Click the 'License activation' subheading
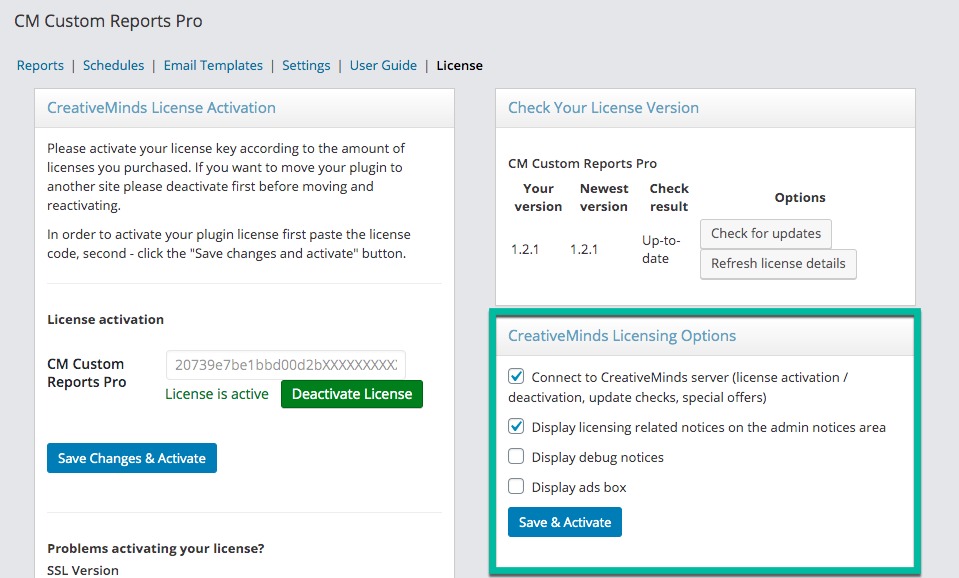 [x=105, y=319]
